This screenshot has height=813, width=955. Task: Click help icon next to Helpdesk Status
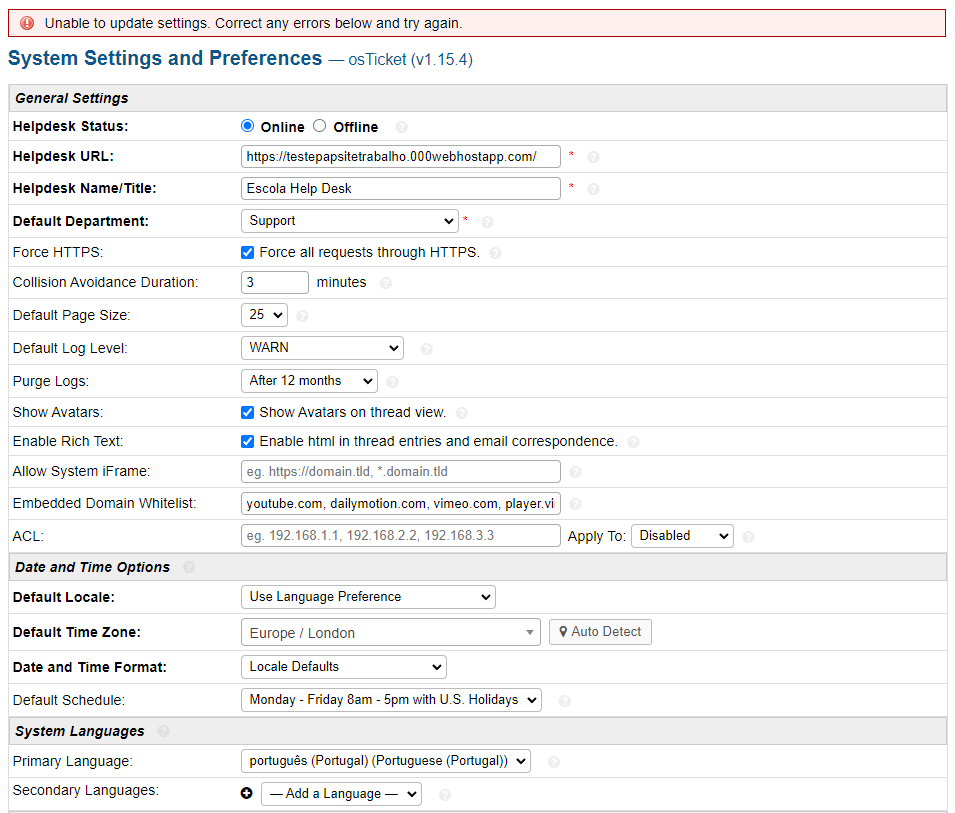(x=402, y=127)
